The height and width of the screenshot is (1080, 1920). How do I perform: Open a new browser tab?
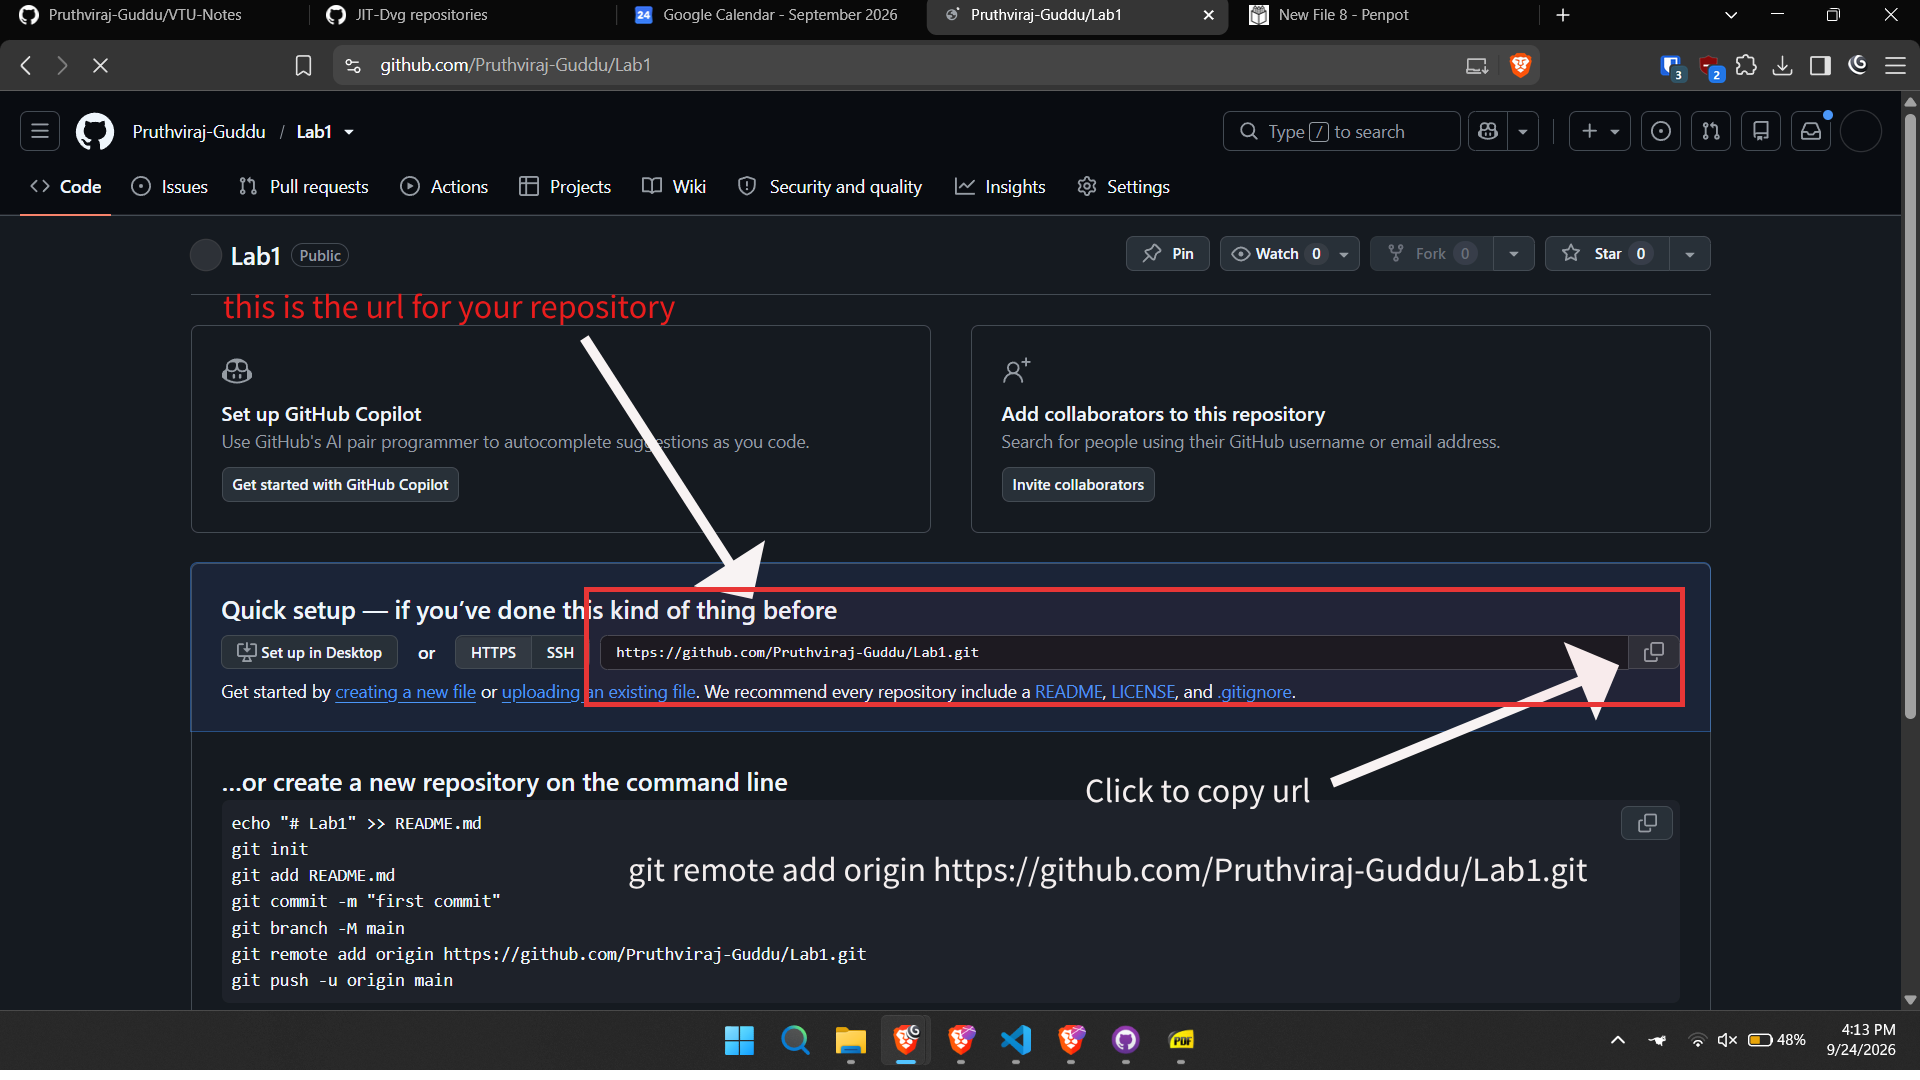1563,15
